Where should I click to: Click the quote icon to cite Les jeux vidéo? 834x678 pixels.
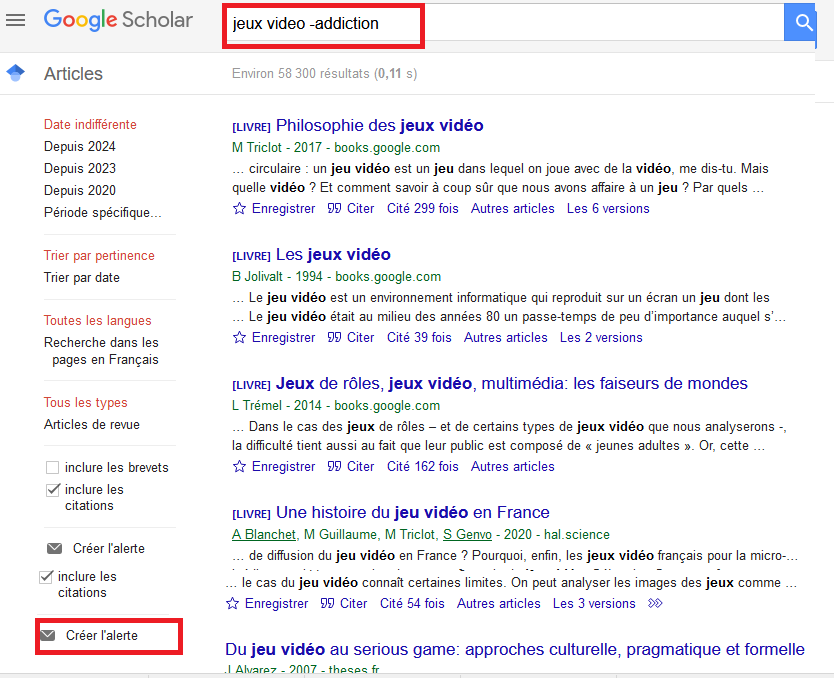(334, 338)
